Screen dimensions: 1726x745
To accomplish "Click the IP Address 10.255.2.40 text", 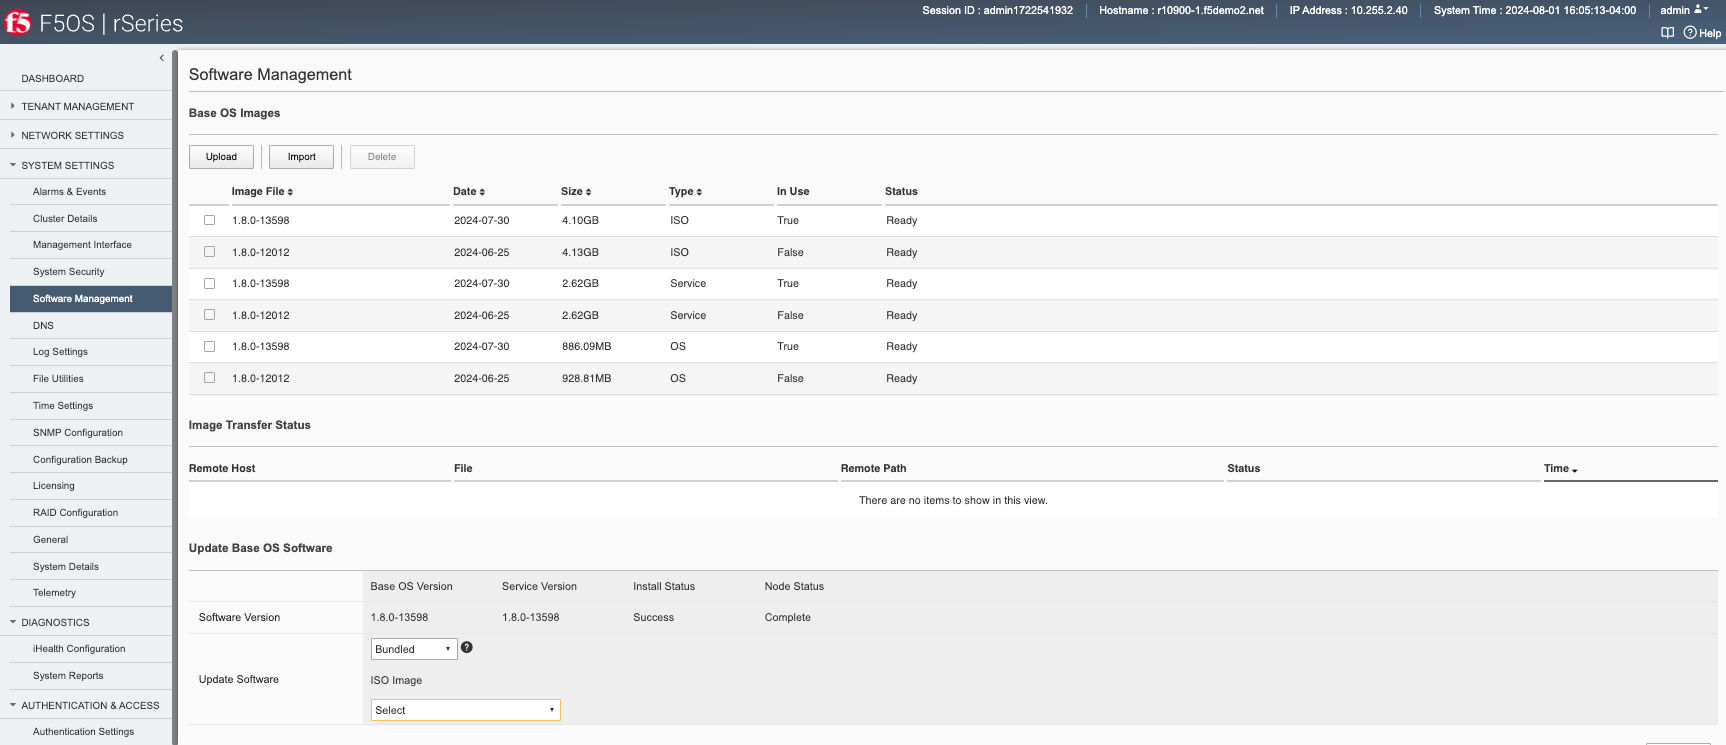I will point(1348,10).
